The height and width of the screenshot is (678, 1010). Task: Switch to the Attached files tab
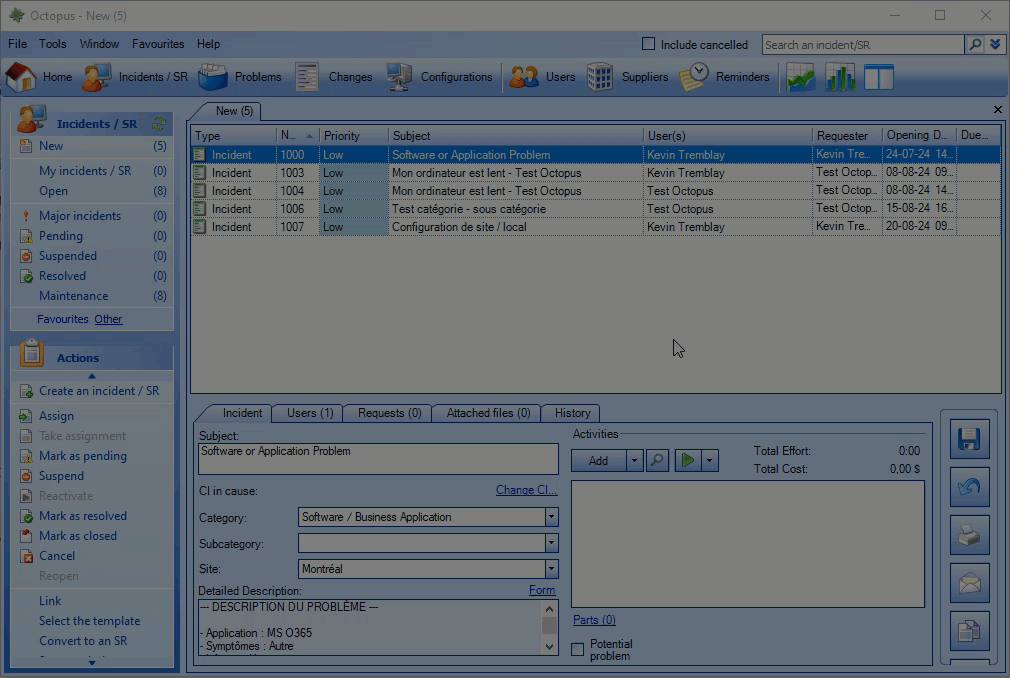coord(488,413)
